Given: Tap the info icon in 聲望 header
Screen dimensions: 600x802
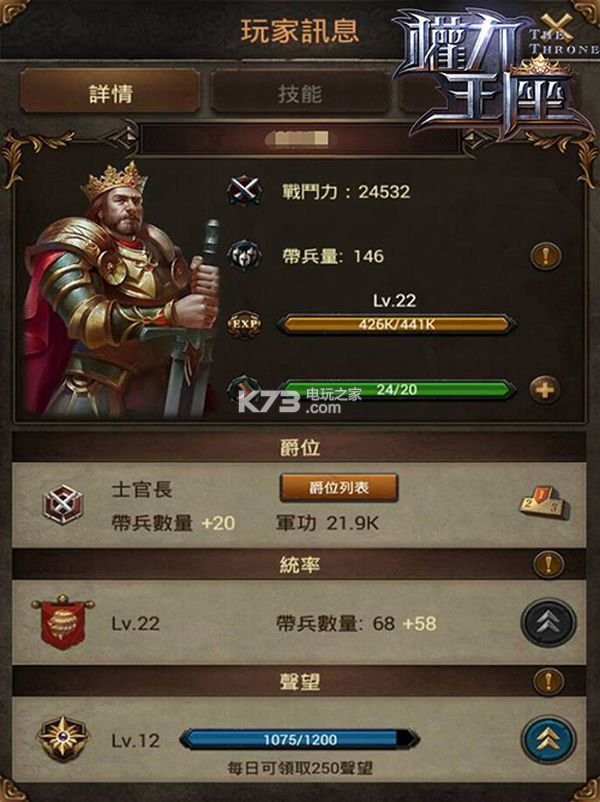Looking at the screenshot, I should [548, 681].
